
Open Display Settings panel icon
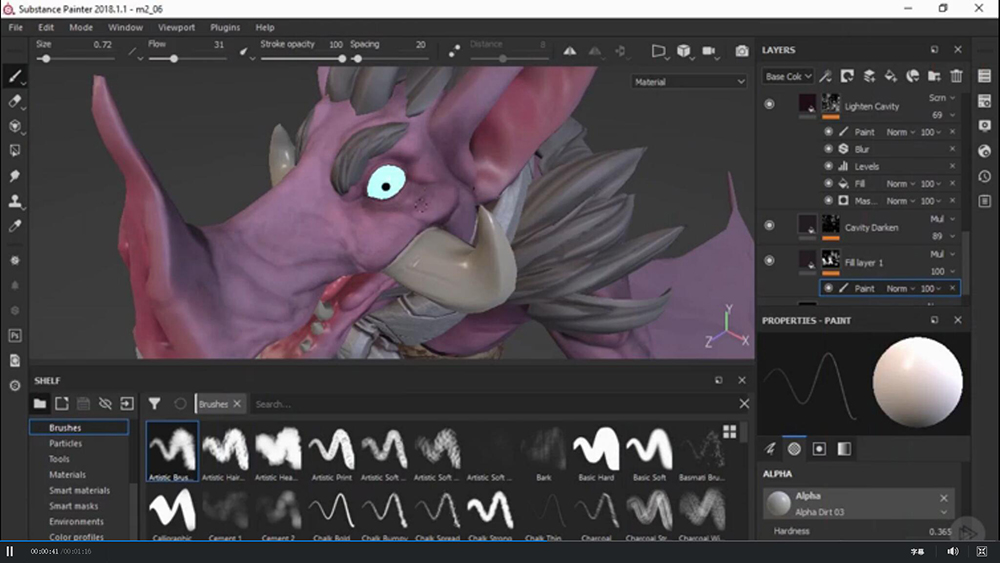click(x=985, y=126)
